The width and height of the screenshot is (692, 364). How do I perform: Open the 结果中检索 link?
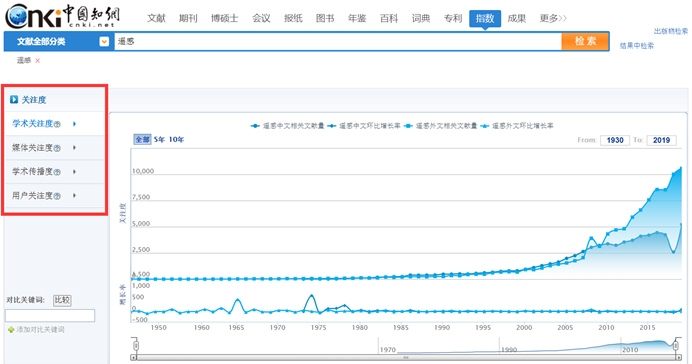tap(637, 45)
